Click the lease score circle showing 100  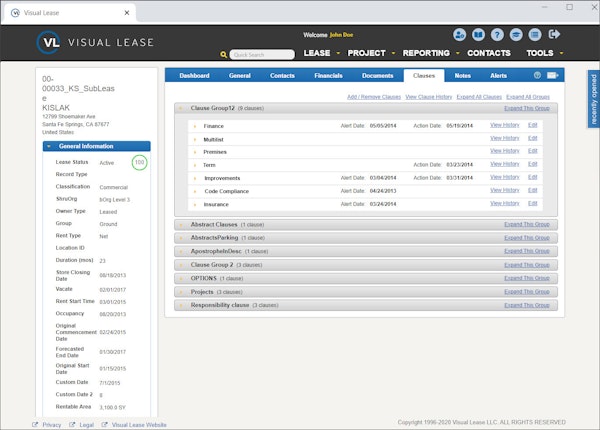click(x=139, y=162)
